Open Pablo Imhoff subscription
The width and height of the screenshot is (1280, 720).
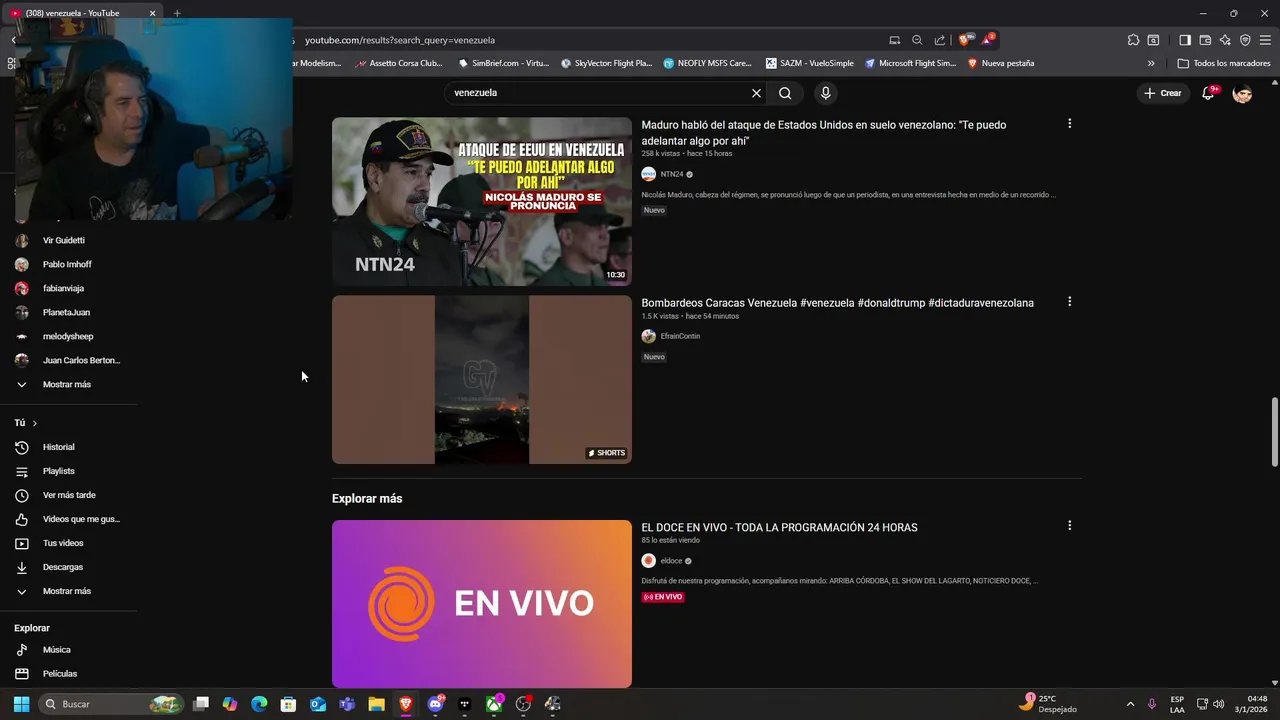click(x=67, y=265)
